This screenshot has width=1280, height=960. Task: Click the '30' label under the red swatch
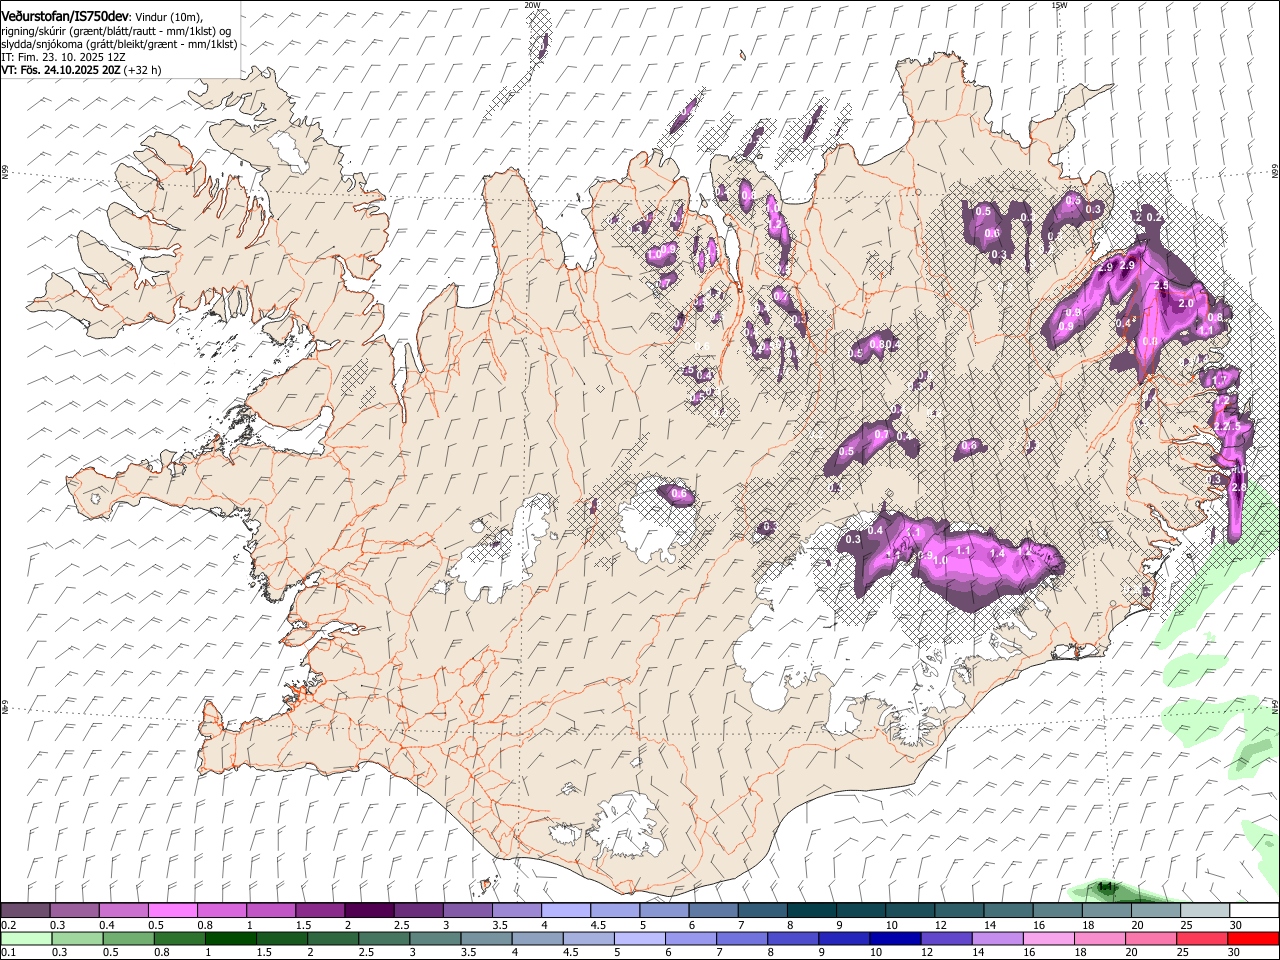[x=1235, y=953]
